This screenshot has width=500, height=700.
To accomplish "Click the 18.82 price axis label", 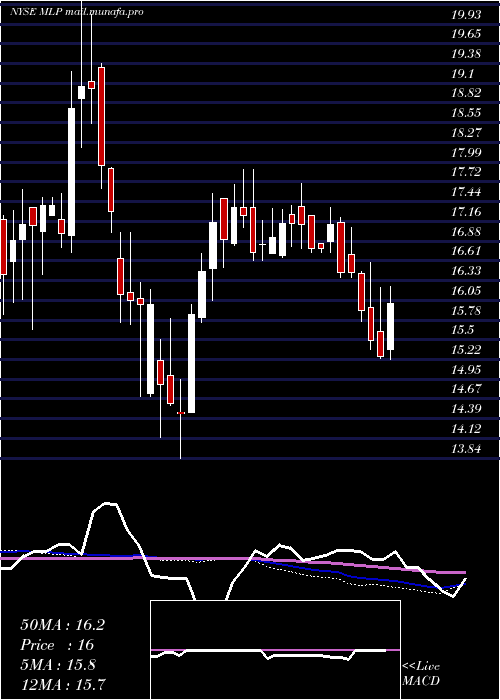I will (x=466, y=93).
